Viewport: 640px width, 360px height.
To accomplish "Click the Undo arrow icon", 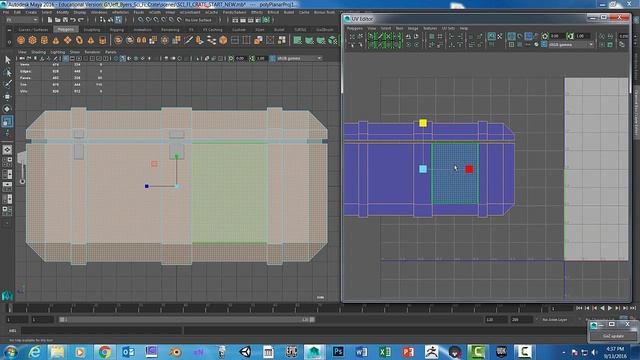I will pos(73,20).
